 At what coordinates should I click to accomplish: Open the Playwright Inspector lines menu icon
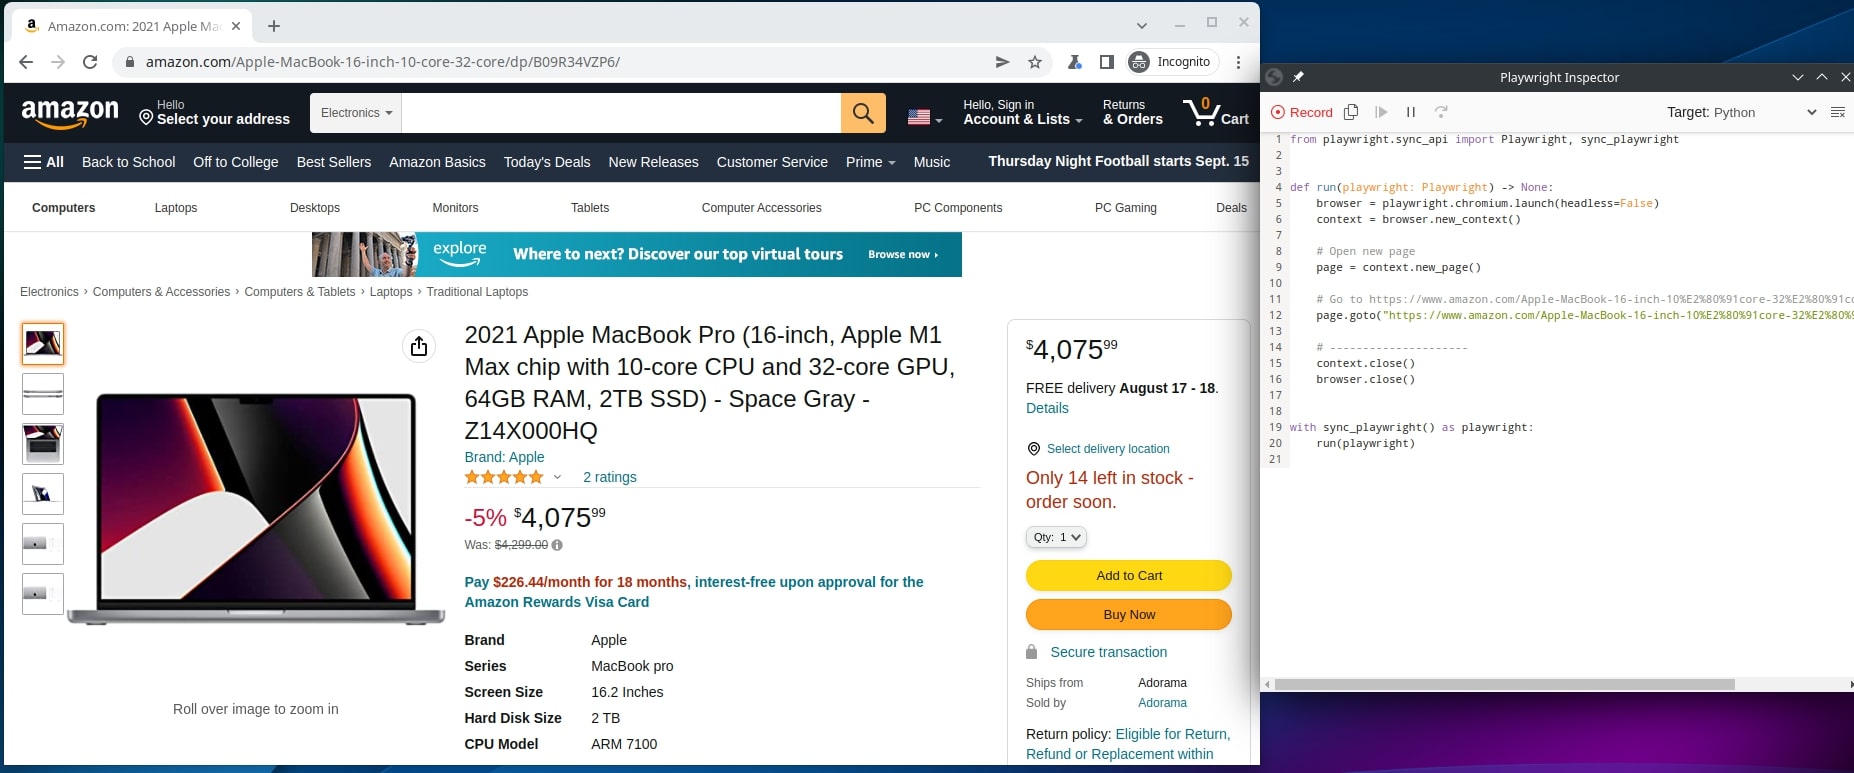(1838, 112)
